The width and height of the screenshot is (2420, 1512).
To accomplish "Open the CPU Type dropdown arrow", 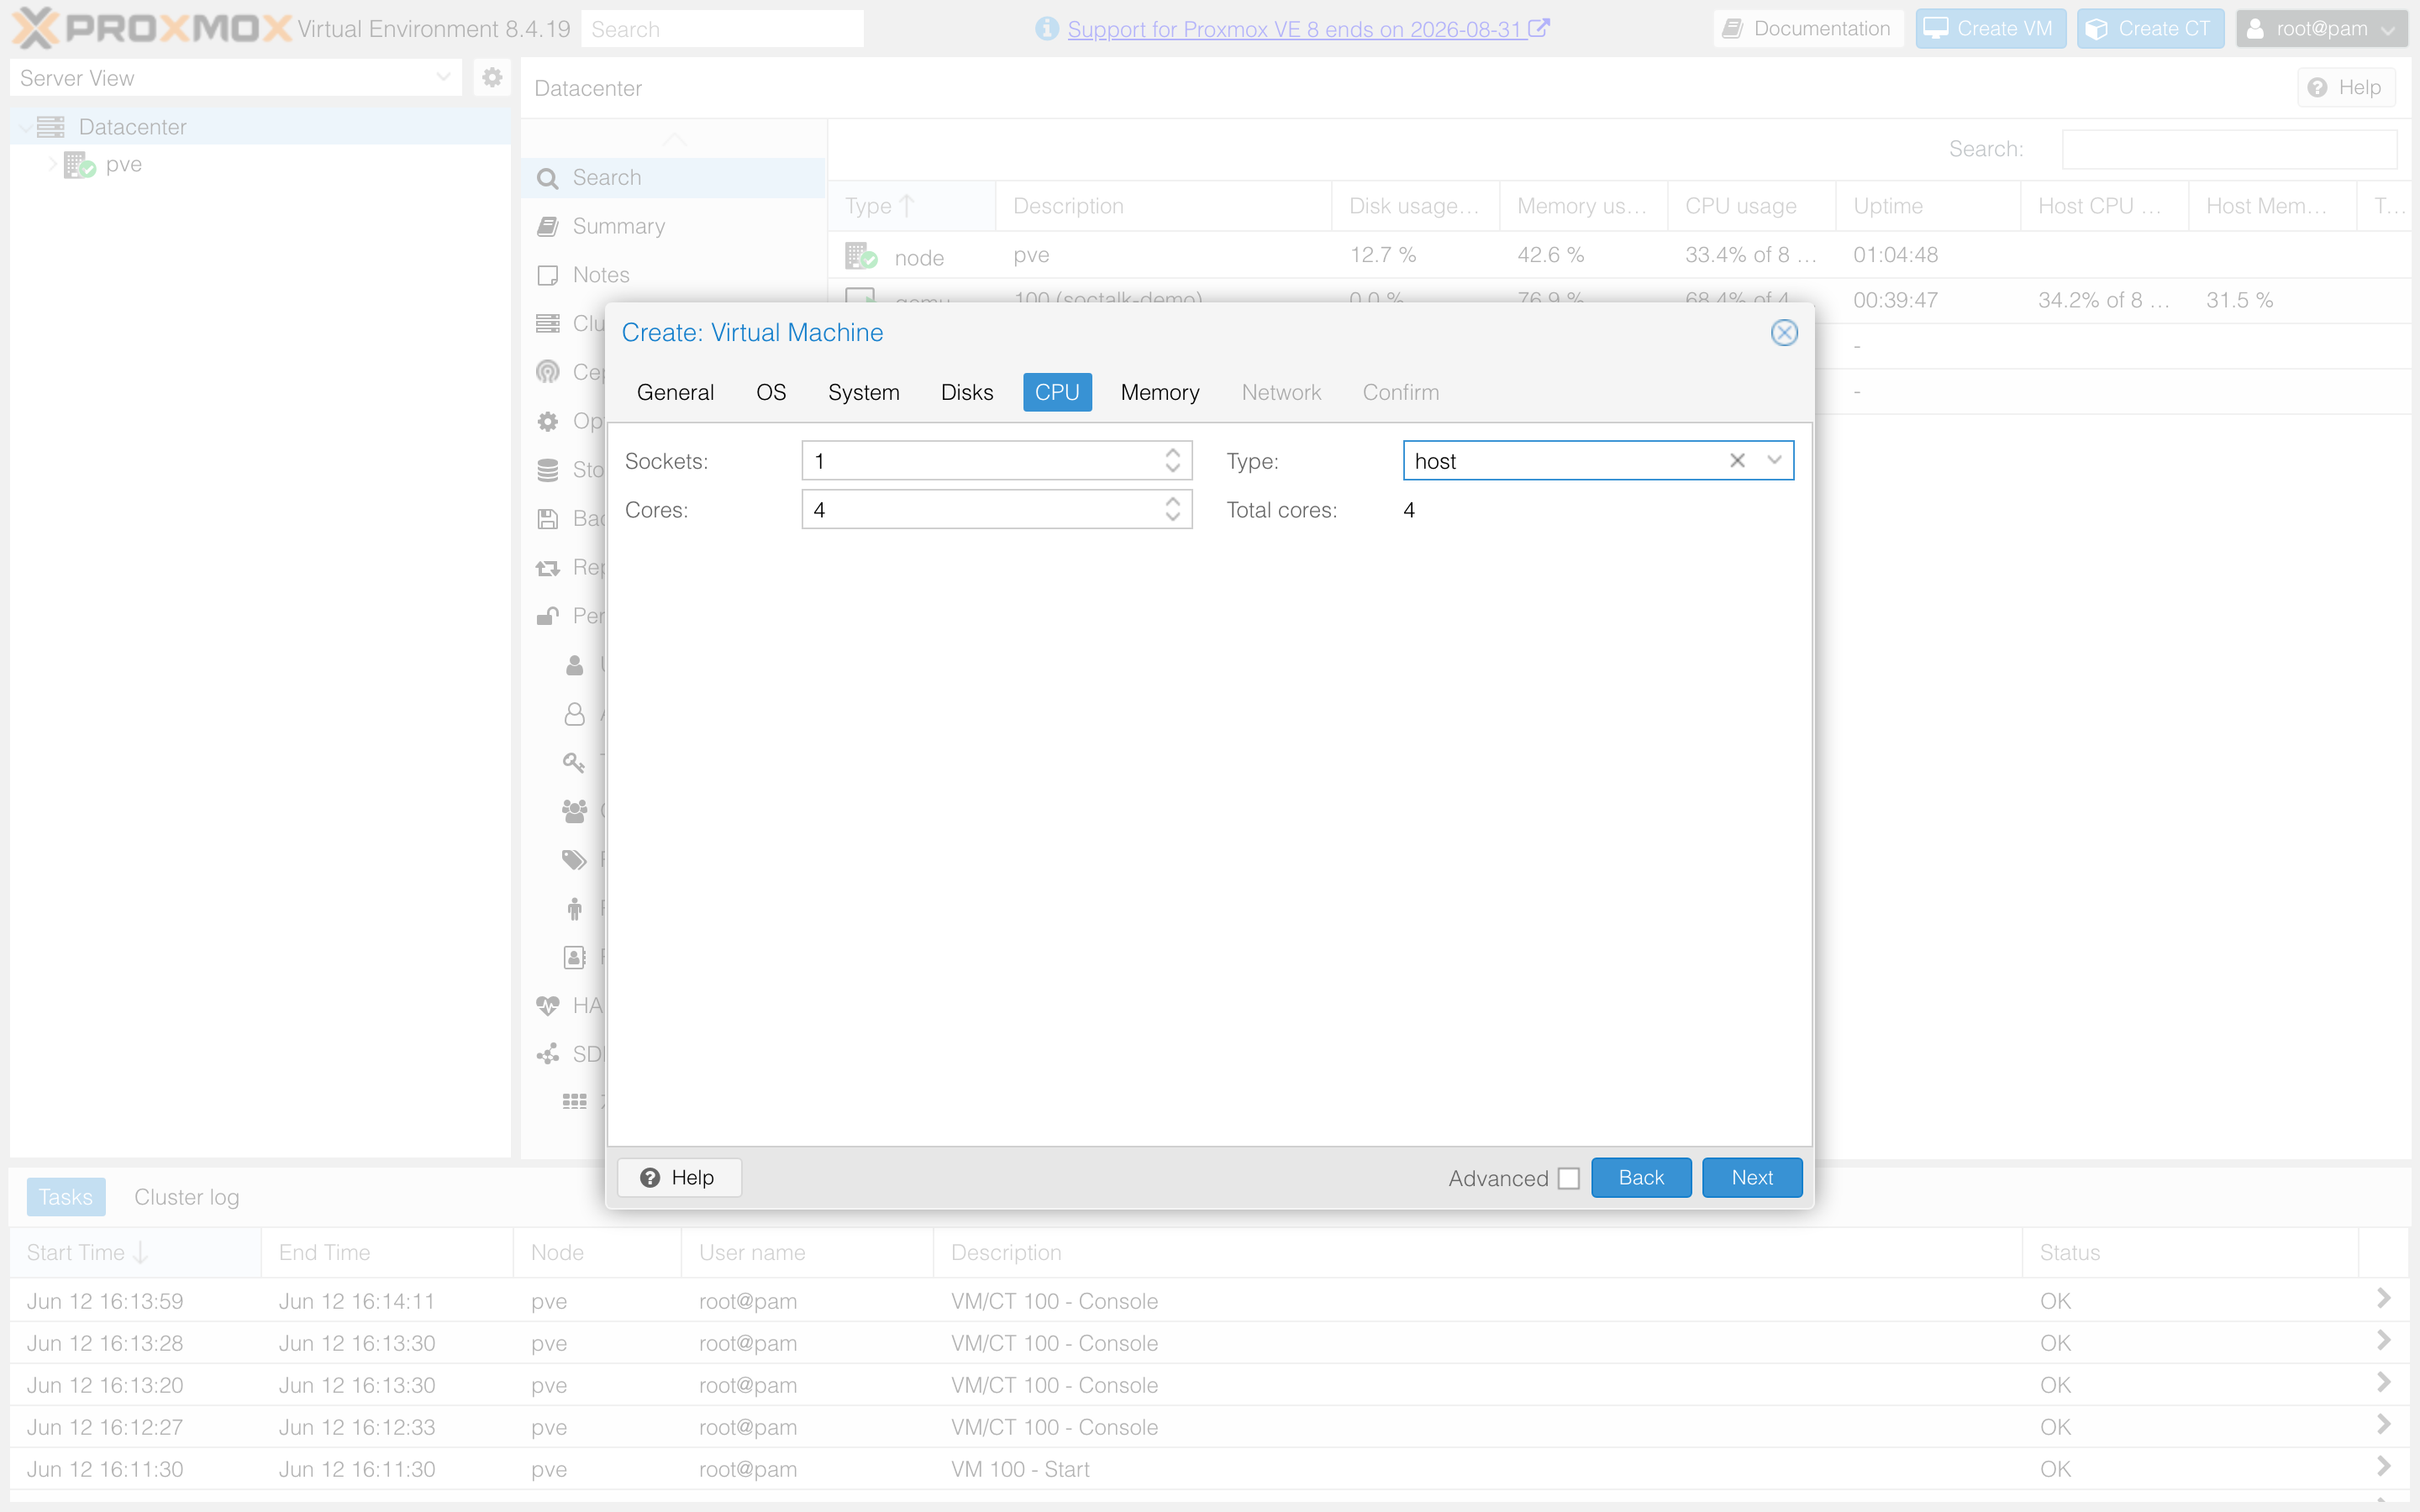I will click(x=1775, y=461).
